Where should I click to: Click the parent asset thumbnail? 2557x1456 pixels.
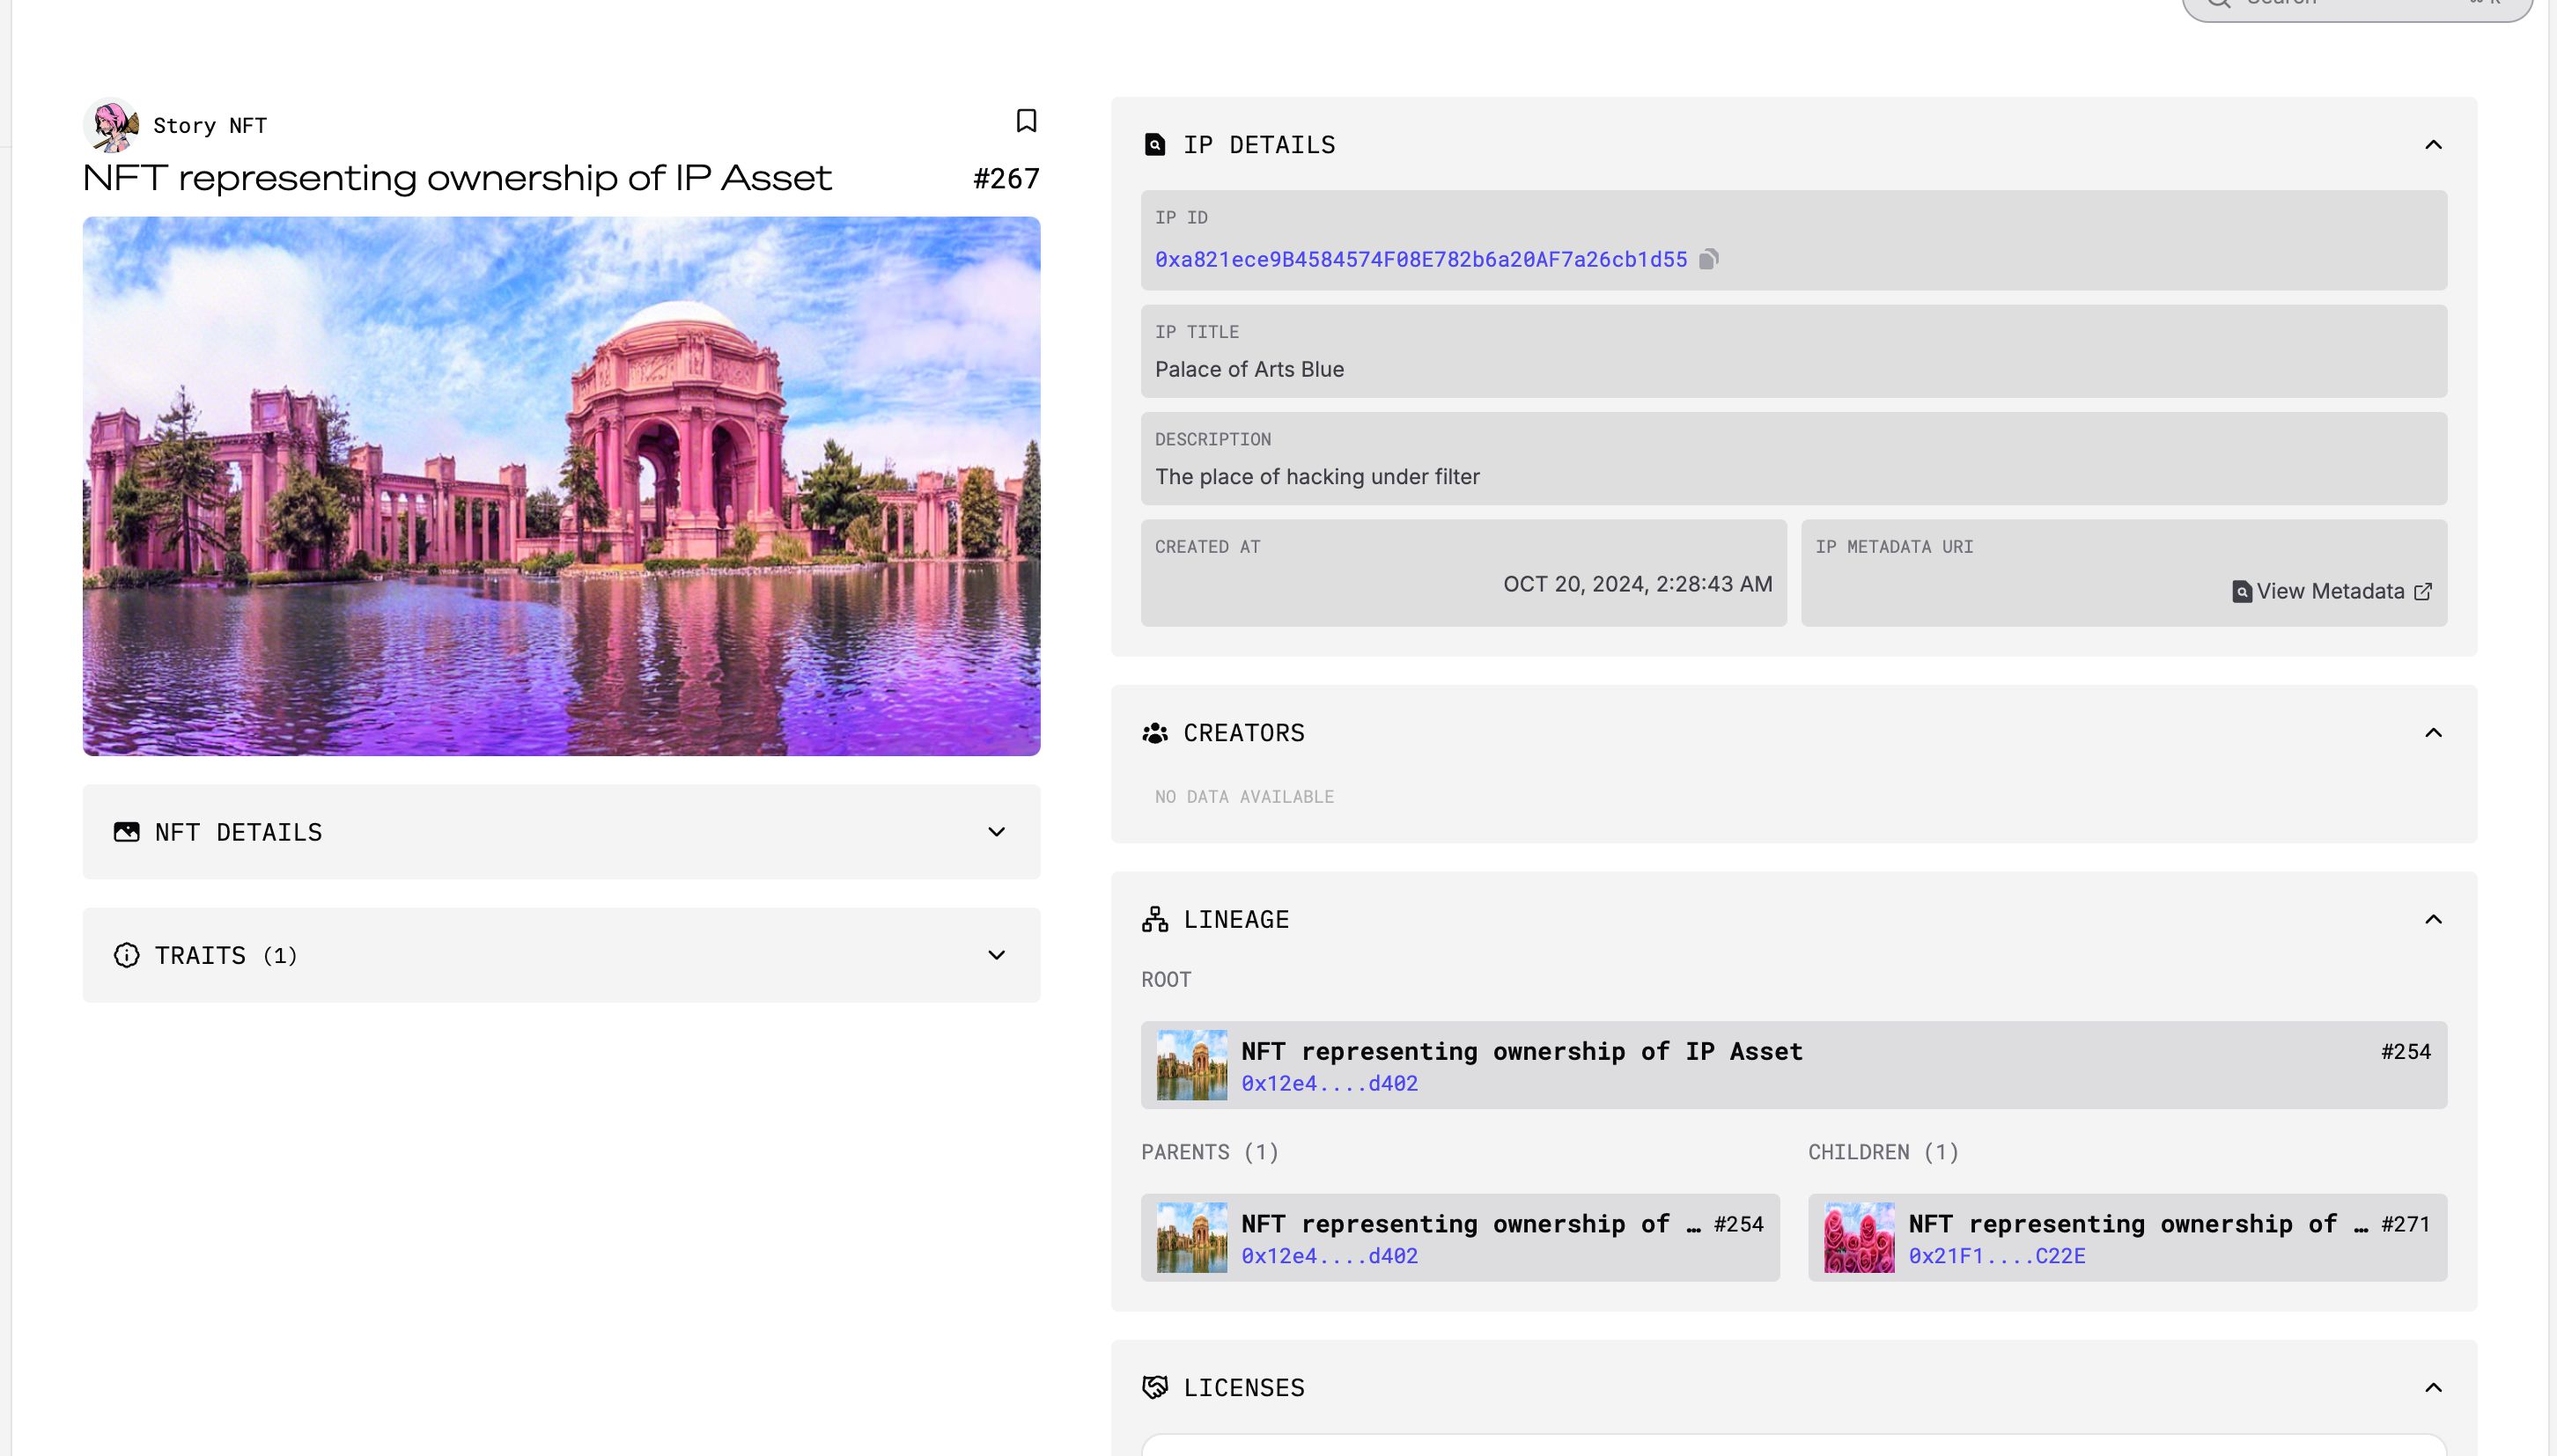coord(1192,1237)
